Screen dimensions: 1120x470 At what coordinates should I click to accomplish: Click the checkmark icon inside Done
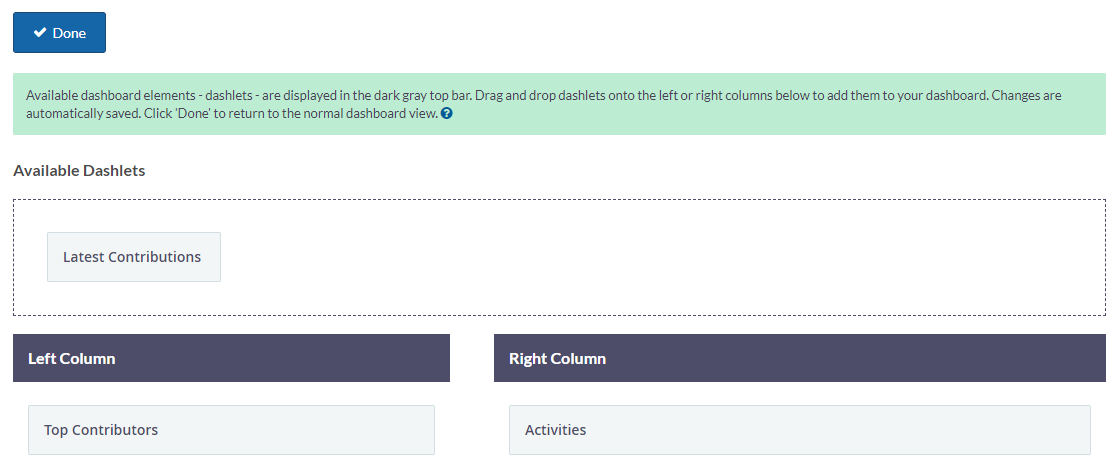[x=40, y=33]
